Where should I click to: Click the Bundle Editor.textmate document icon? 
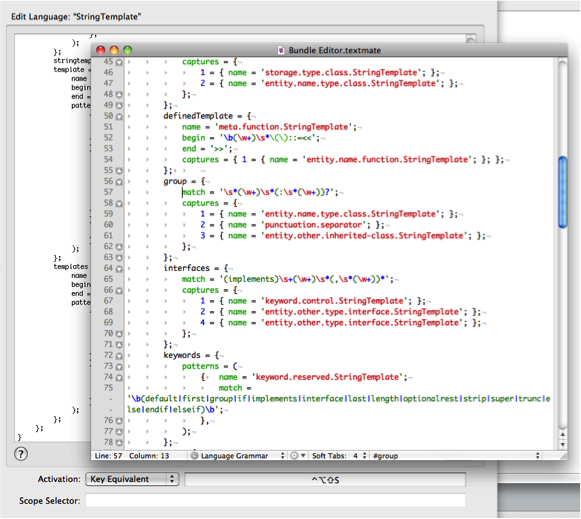click(281, 50)
